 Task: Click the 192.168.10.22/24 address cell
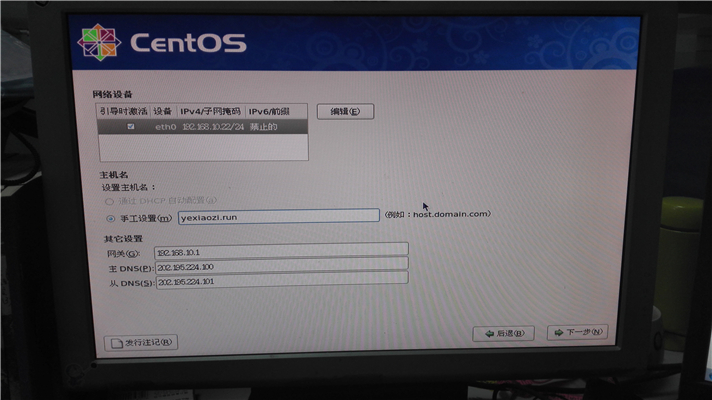click(213, 127)
